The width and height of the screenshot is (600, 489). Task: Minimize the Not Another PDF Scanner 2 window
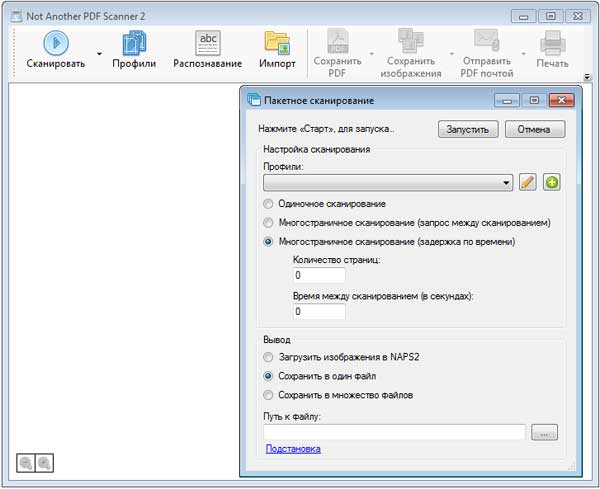(x=523, y=16)
